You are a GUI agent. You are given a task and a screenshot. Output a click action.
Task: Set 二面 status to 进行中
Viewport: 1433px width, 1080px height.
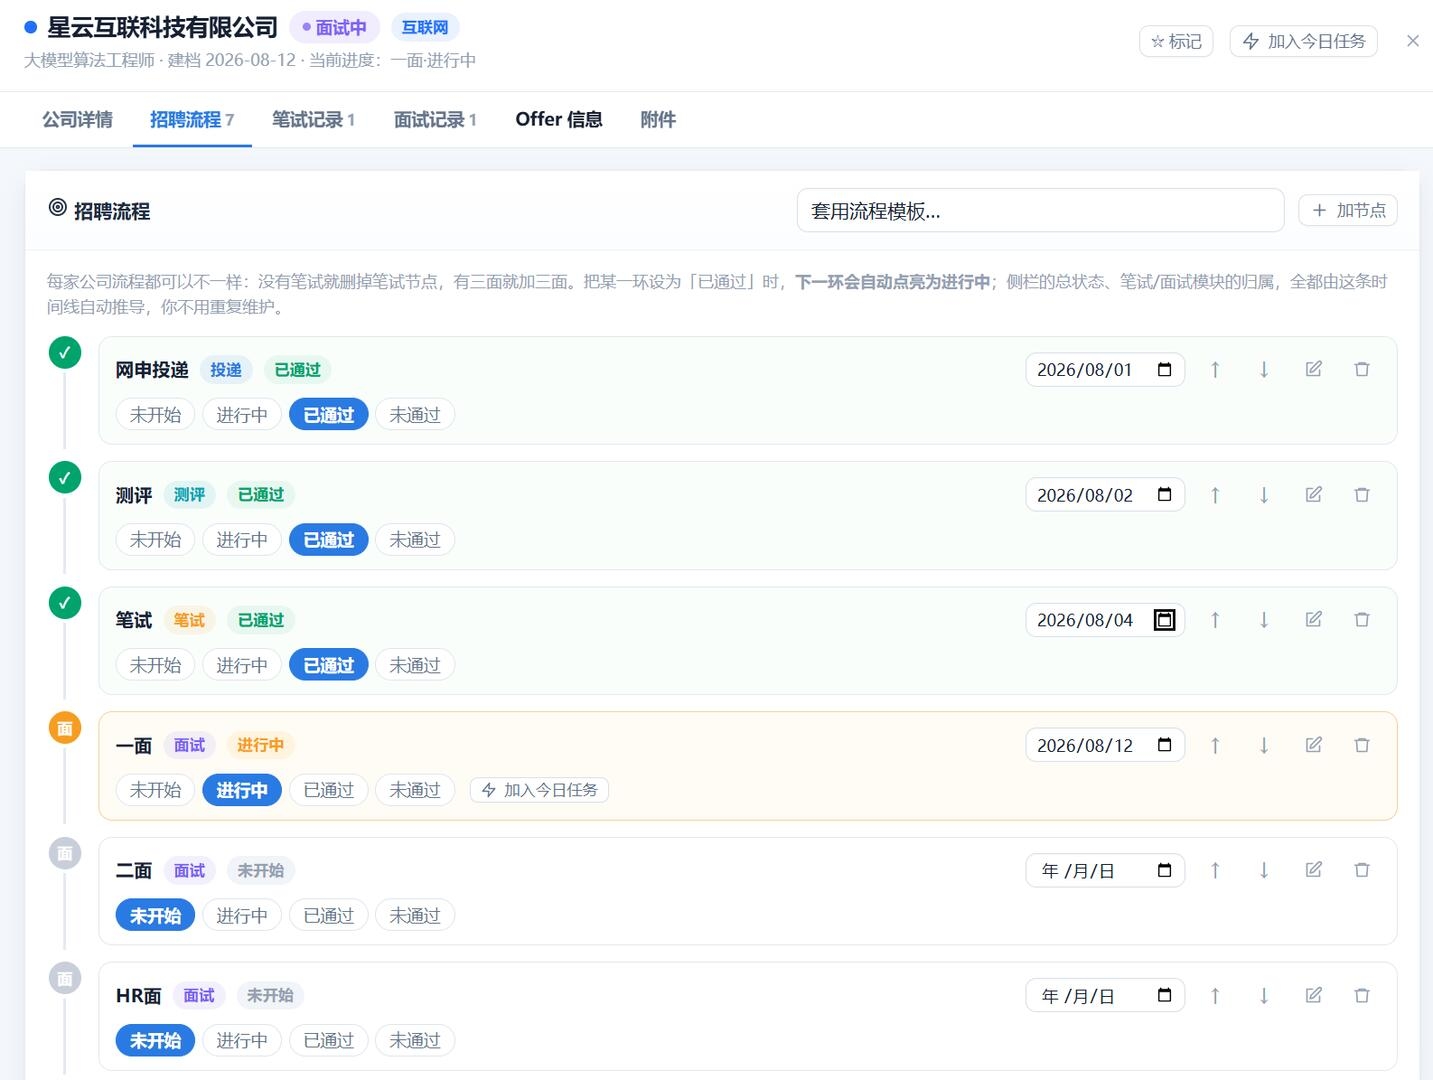coord(242,915)
